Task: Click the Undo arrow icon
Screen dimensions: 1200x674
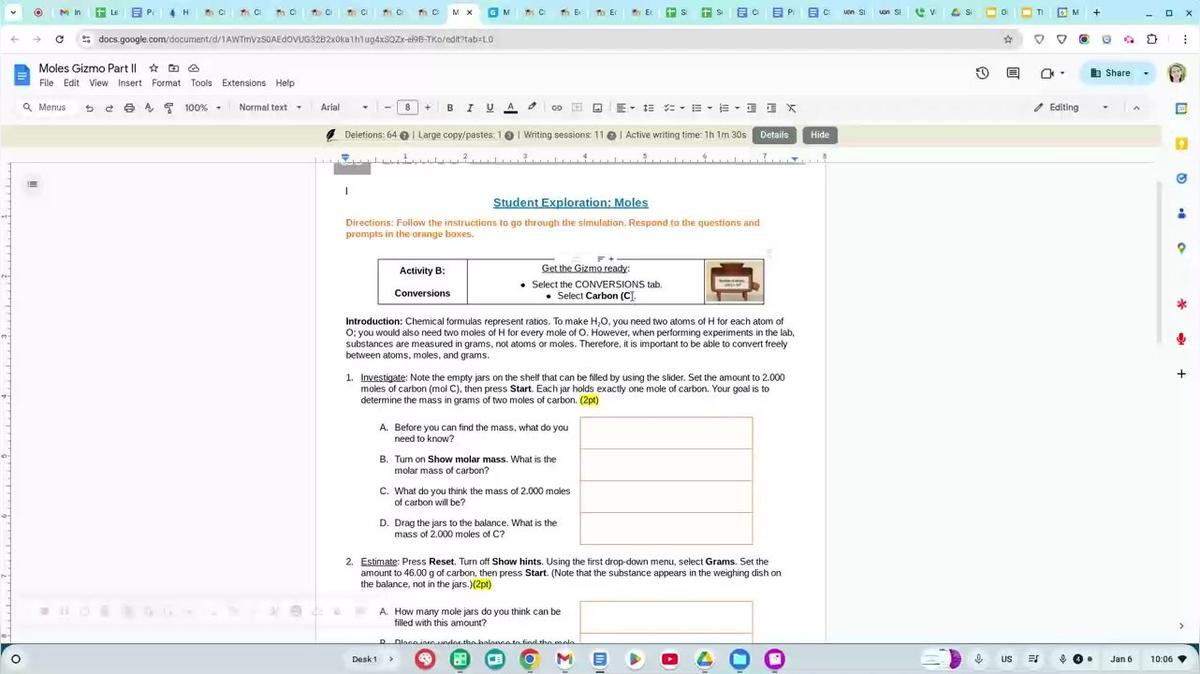Action: click(91, 108)
